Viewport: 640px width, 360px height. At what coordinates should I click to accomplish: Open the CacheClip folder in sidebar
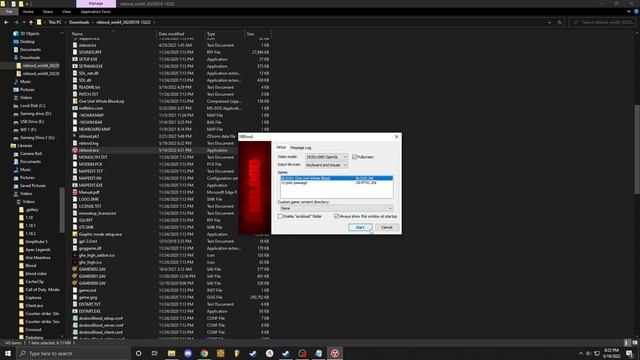(x=34, y=282)
